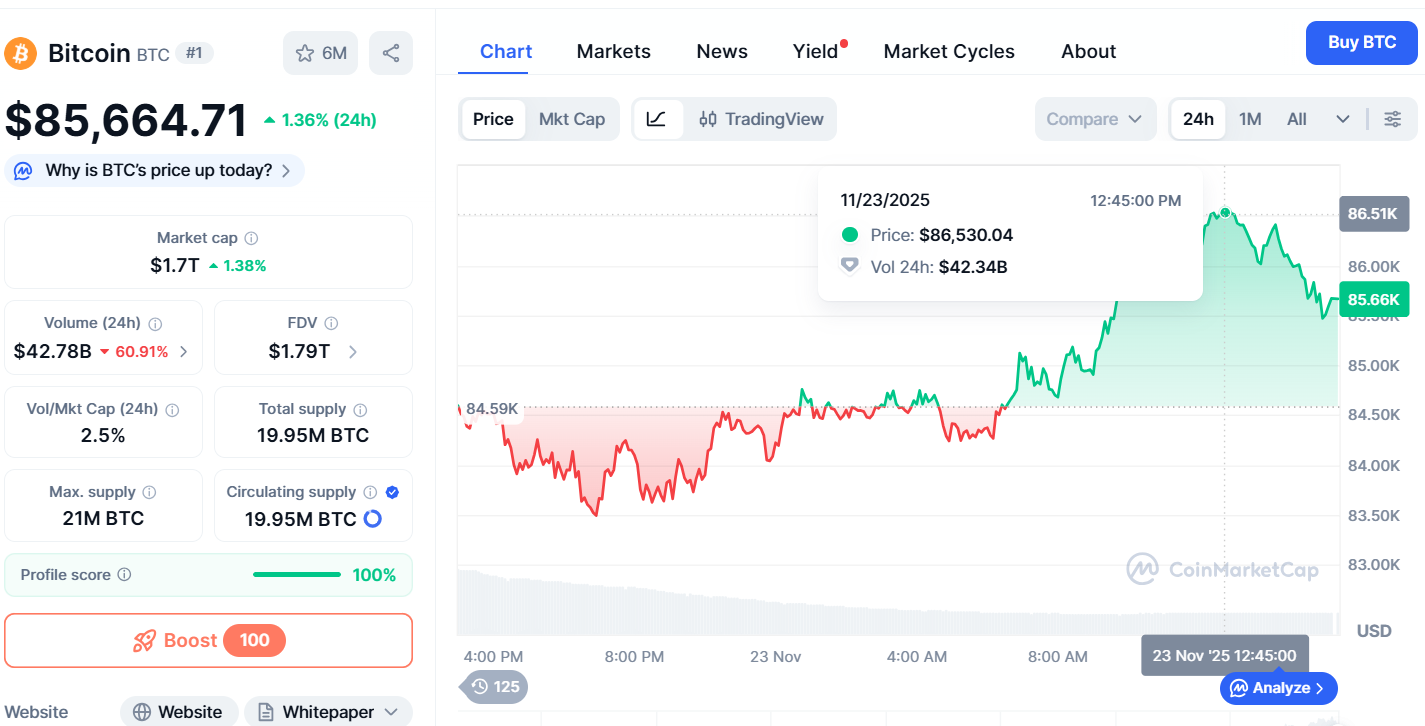Open the News tab
The image size is (1425, 726).
[x=722, y=51]
